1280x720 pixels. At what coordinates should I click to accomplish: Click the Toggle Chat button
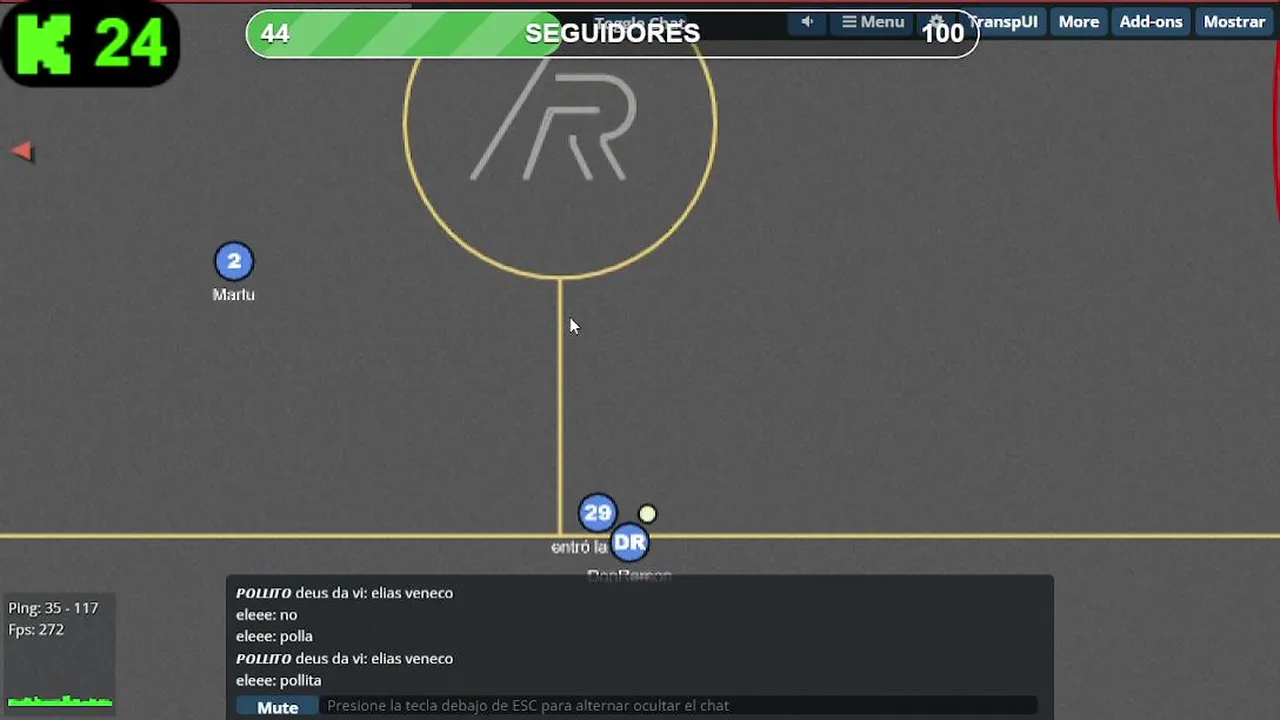pyautogui.click(x=639, y=22)
